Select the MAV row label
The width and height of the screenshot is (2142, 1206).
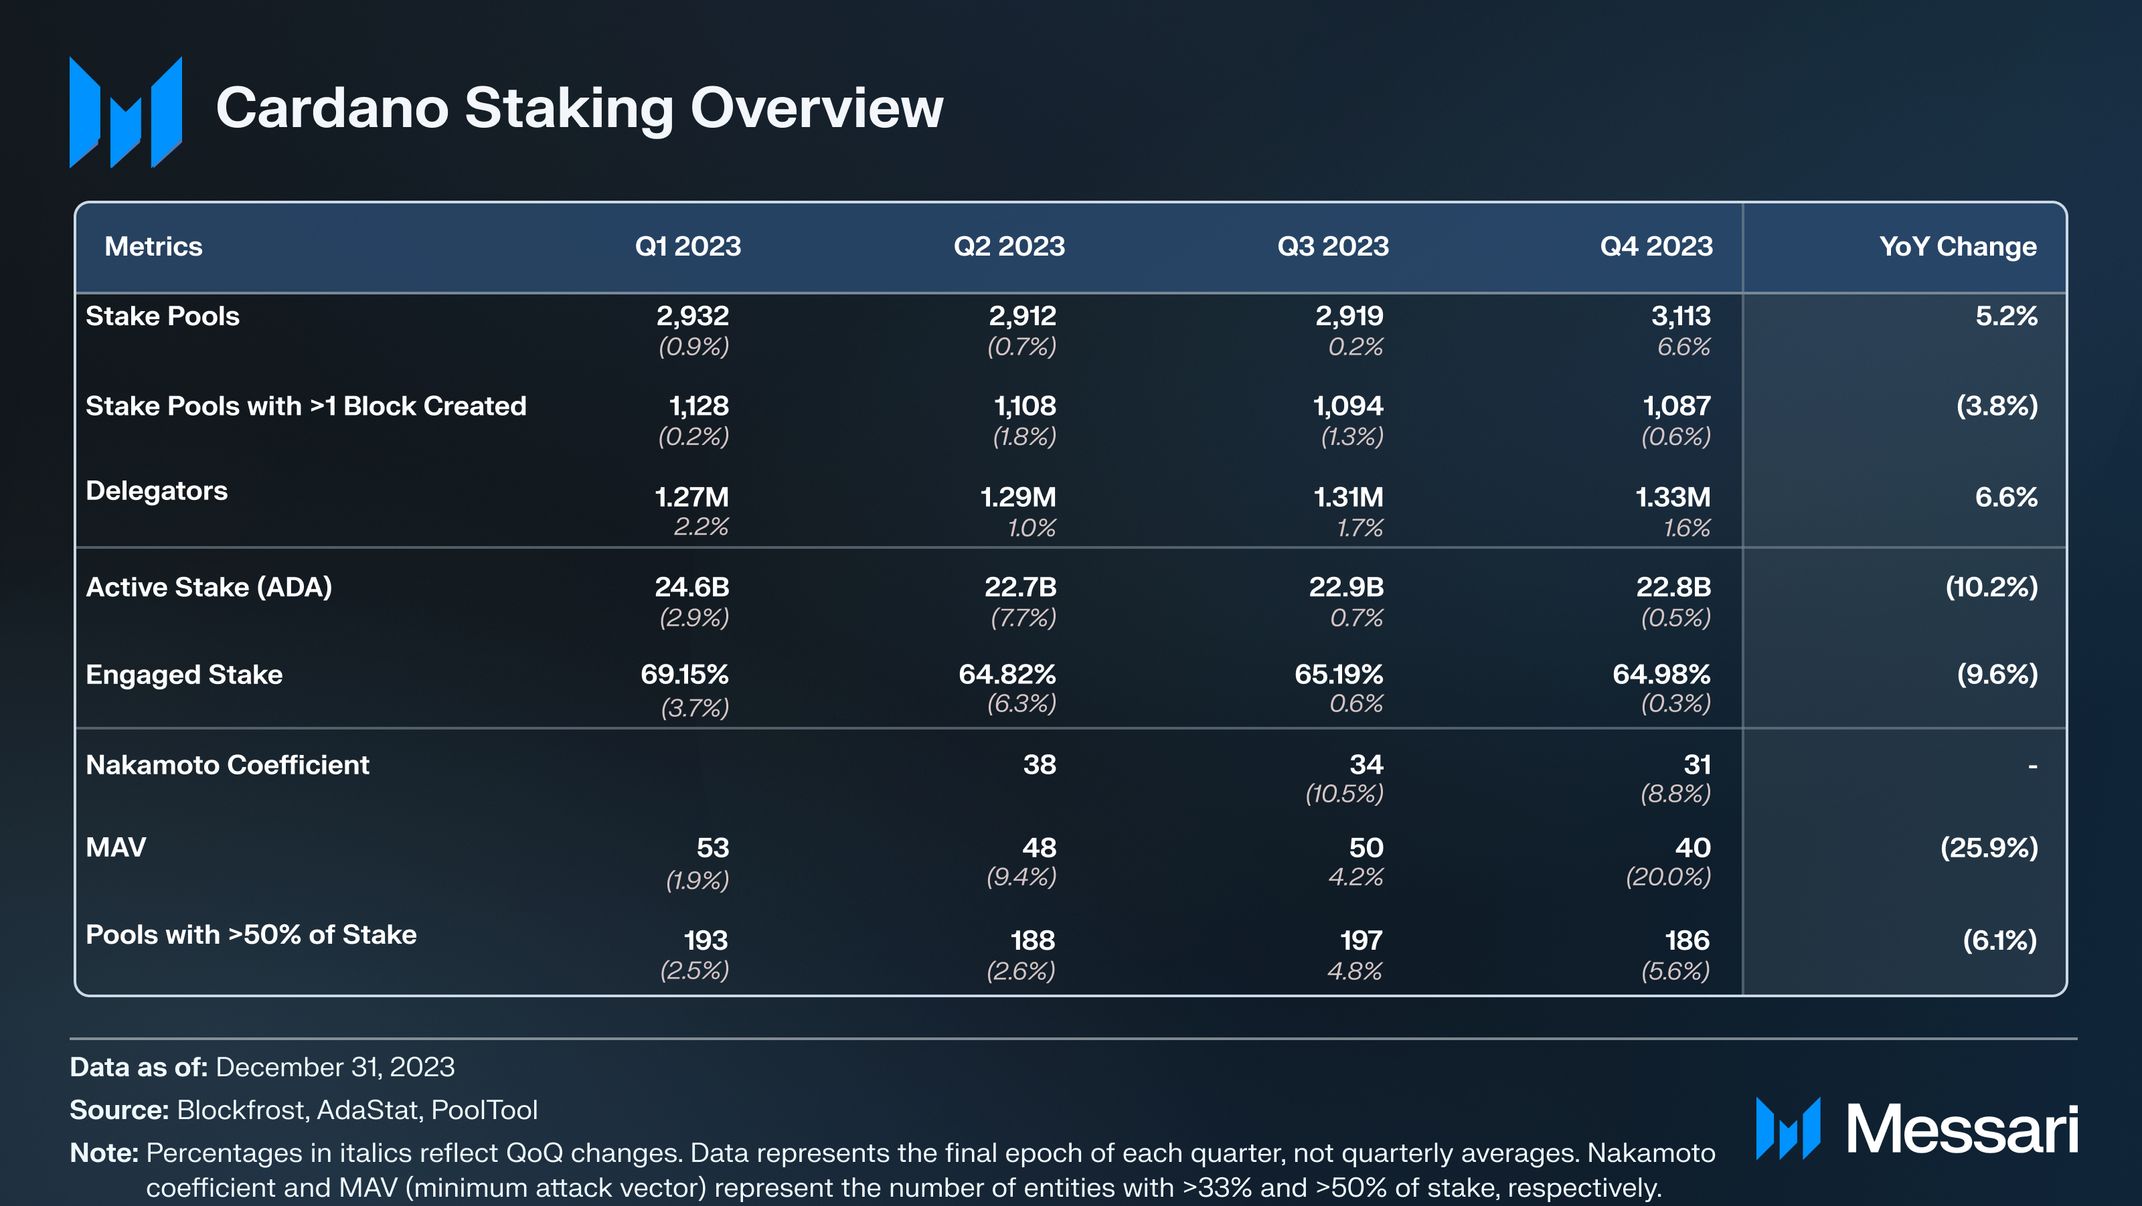(x=116, y=848)
